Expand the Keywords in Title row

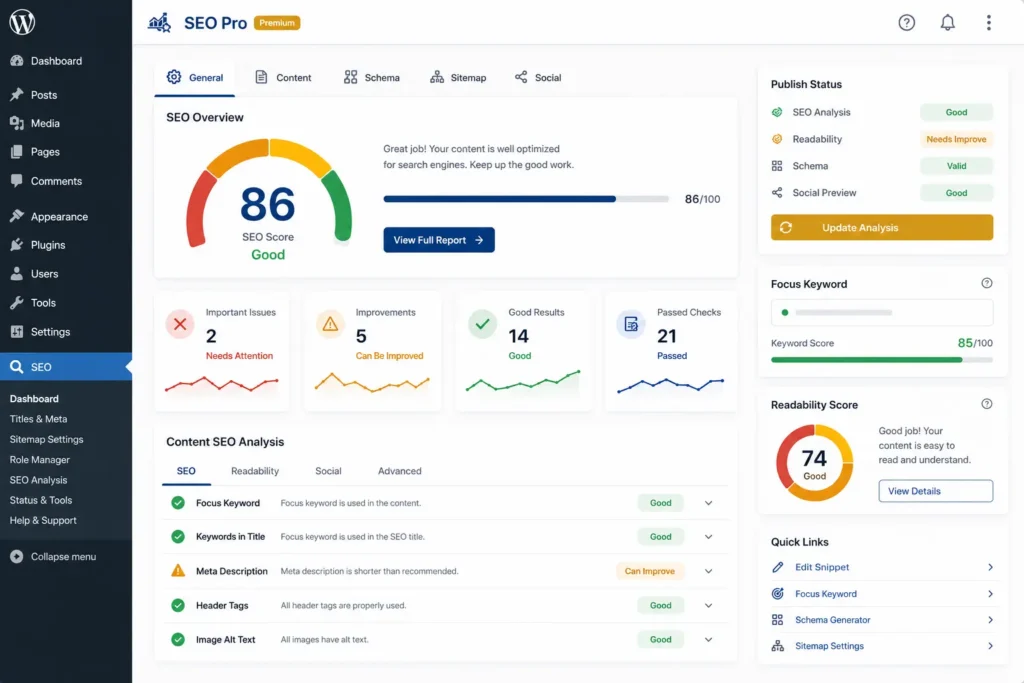click(x=709, y=537)
